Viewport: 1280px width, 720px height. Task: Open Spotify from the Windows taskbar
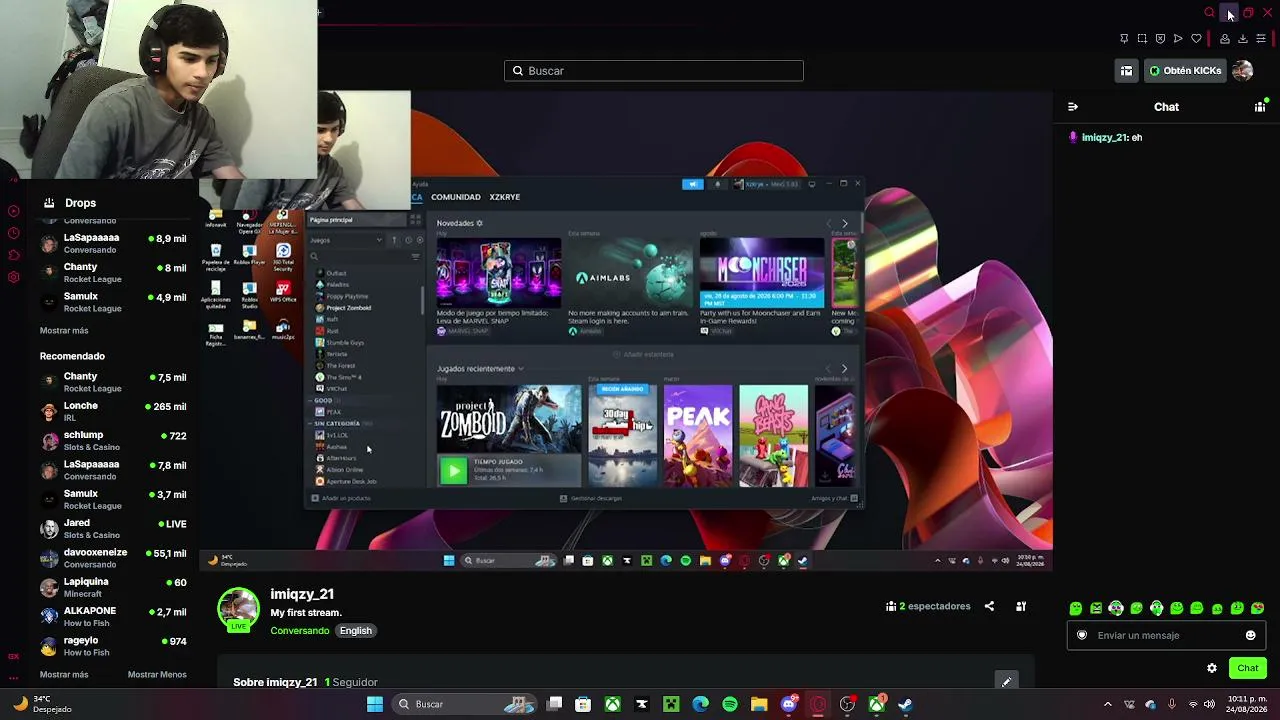click(x=730, y=704)
